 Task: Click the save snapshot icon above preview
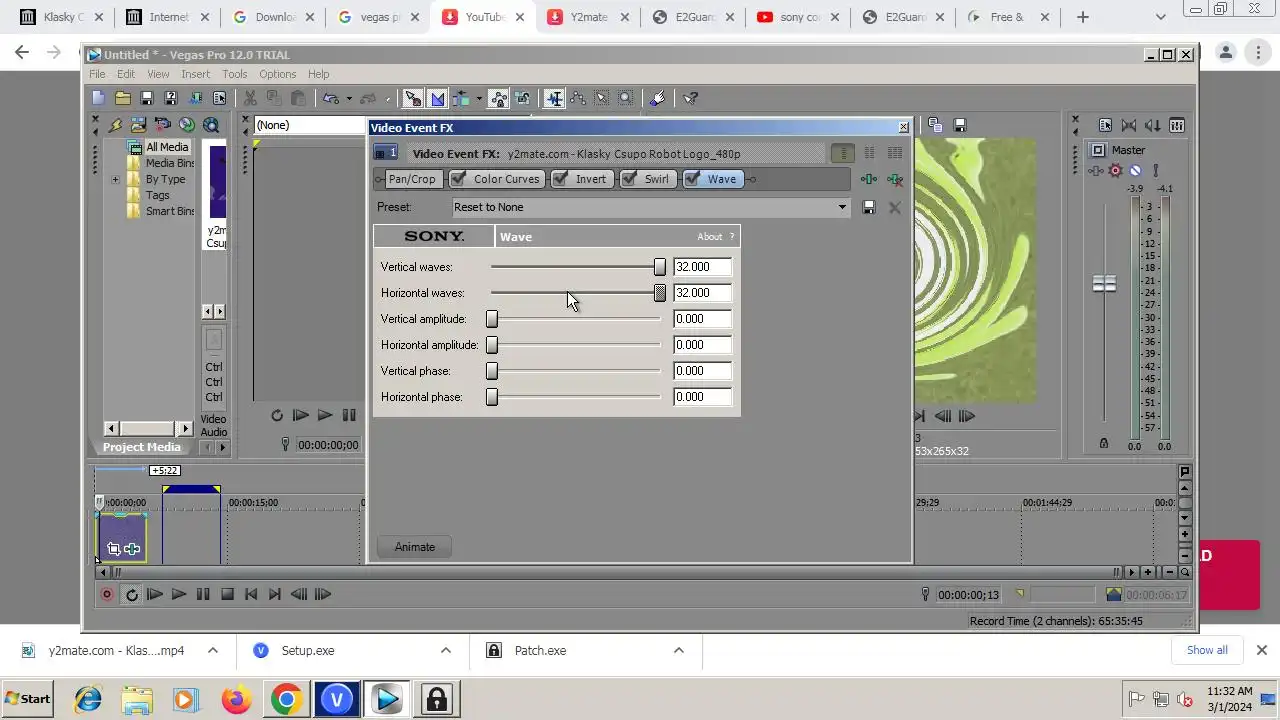959,125
